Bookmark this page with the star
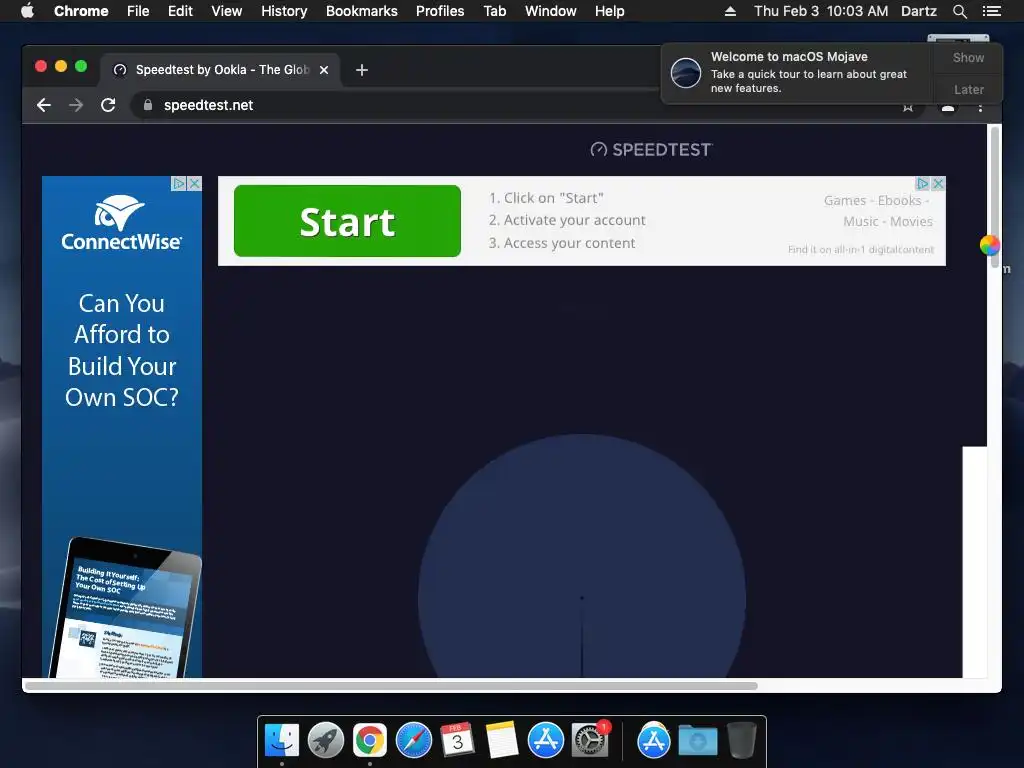Image resolution: width=1024 pixels, height=768 pixels. click(x=908, y=107)
